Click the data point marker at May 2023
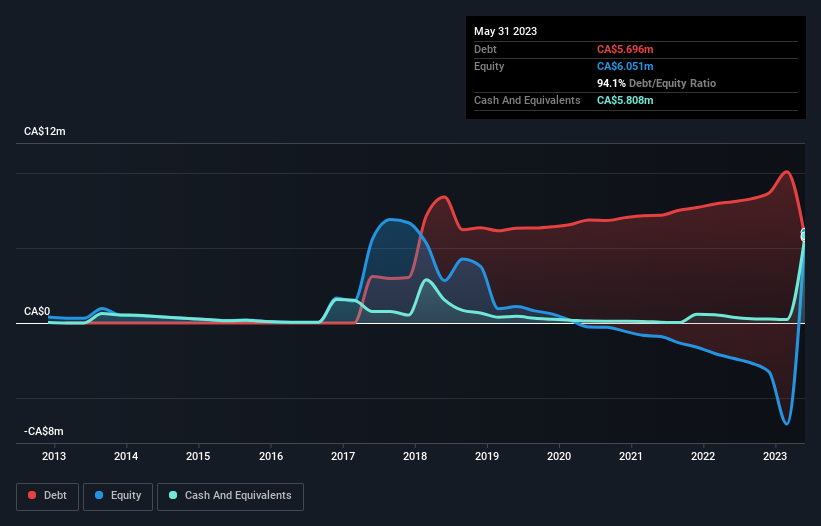The height and width of the screenshot is (526, 821). point(804,235)
